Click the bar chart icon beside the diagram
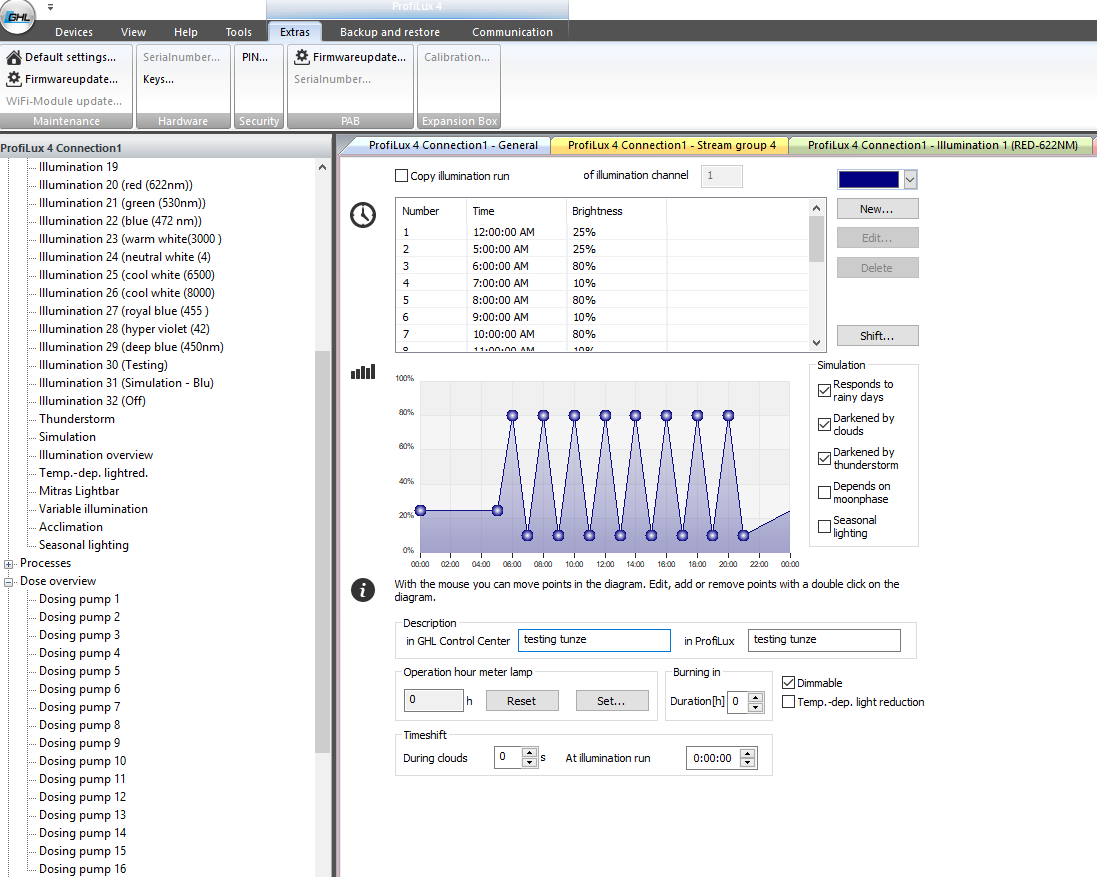Image resolution: width=1097 pixels, height=877 pixels. [363, 372]
